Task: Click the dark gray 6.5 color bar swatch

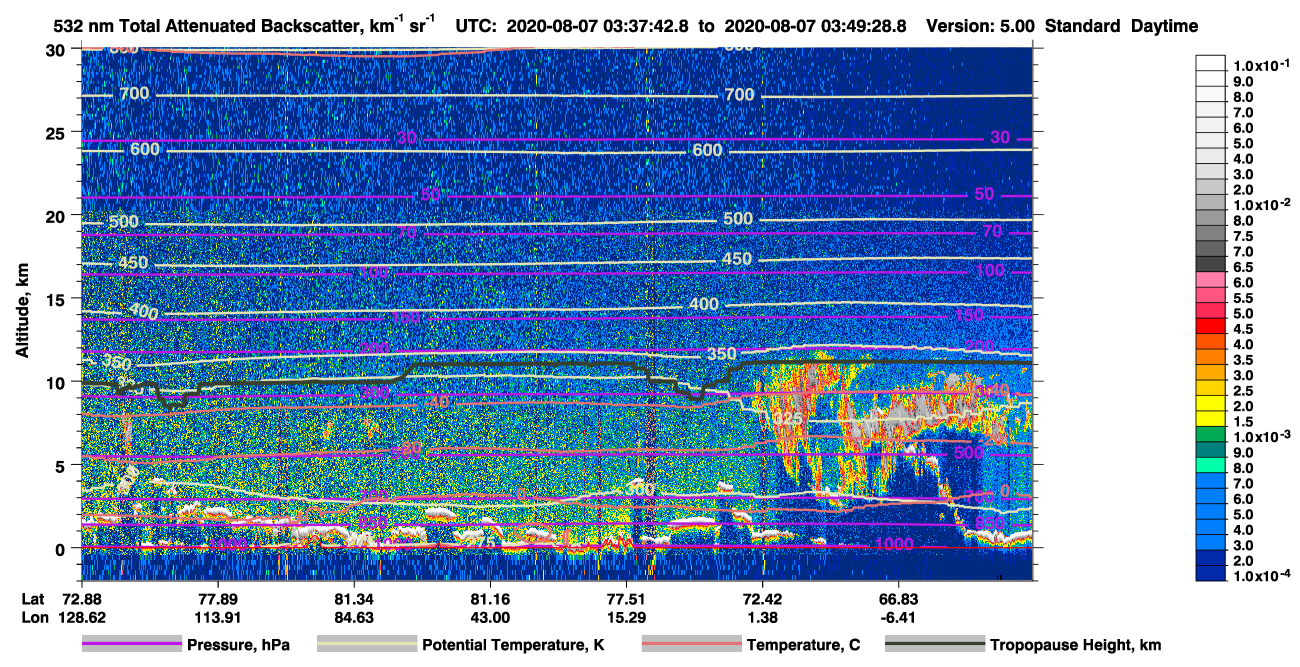Action: tap(1211, 263)
